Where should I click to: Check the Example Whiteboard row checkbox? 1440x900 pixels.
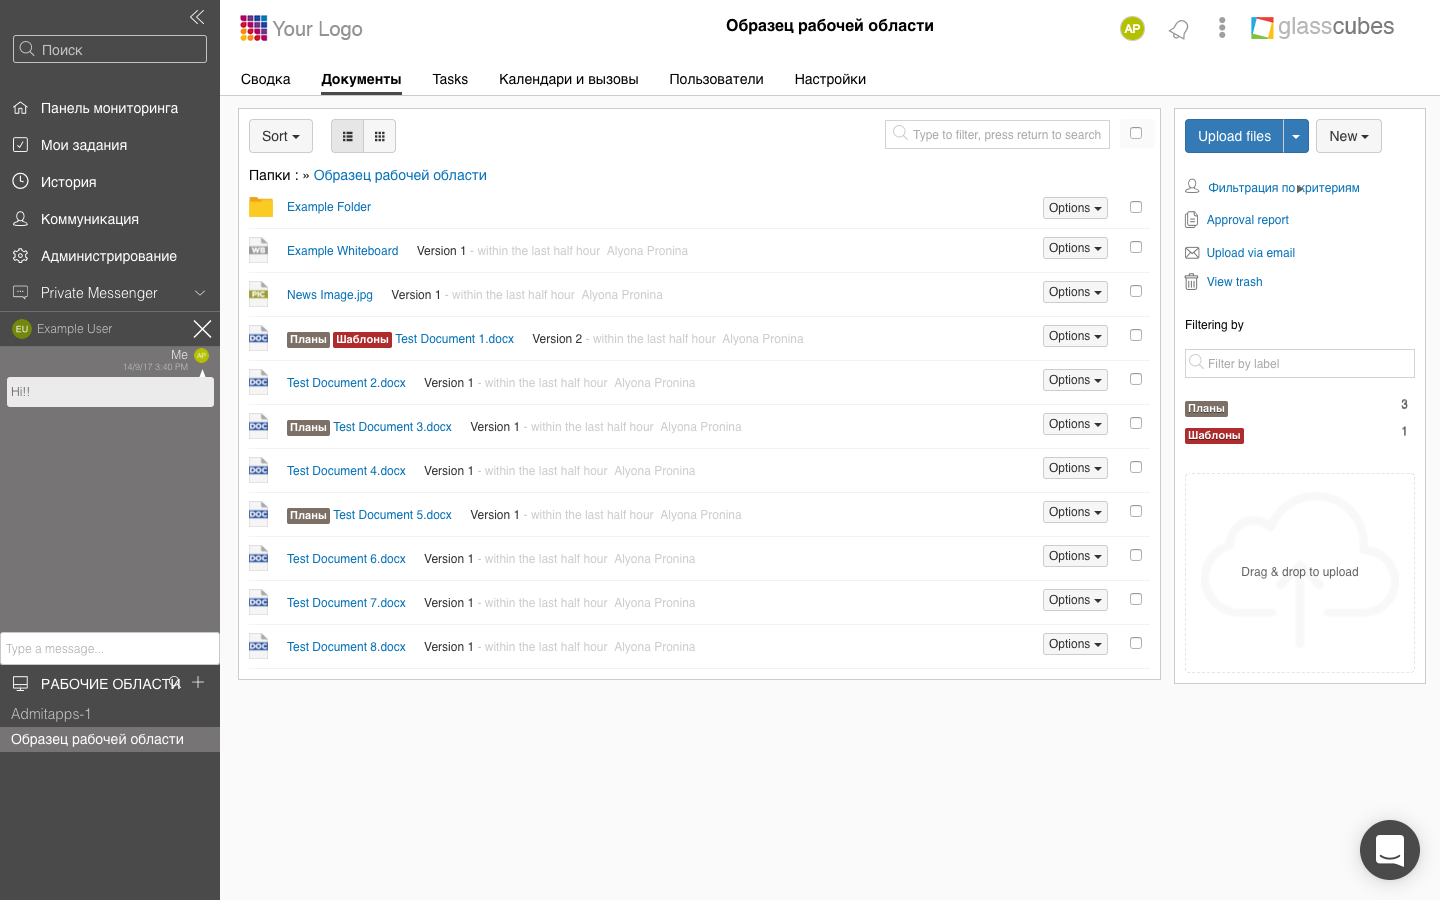coord(1136,247)
